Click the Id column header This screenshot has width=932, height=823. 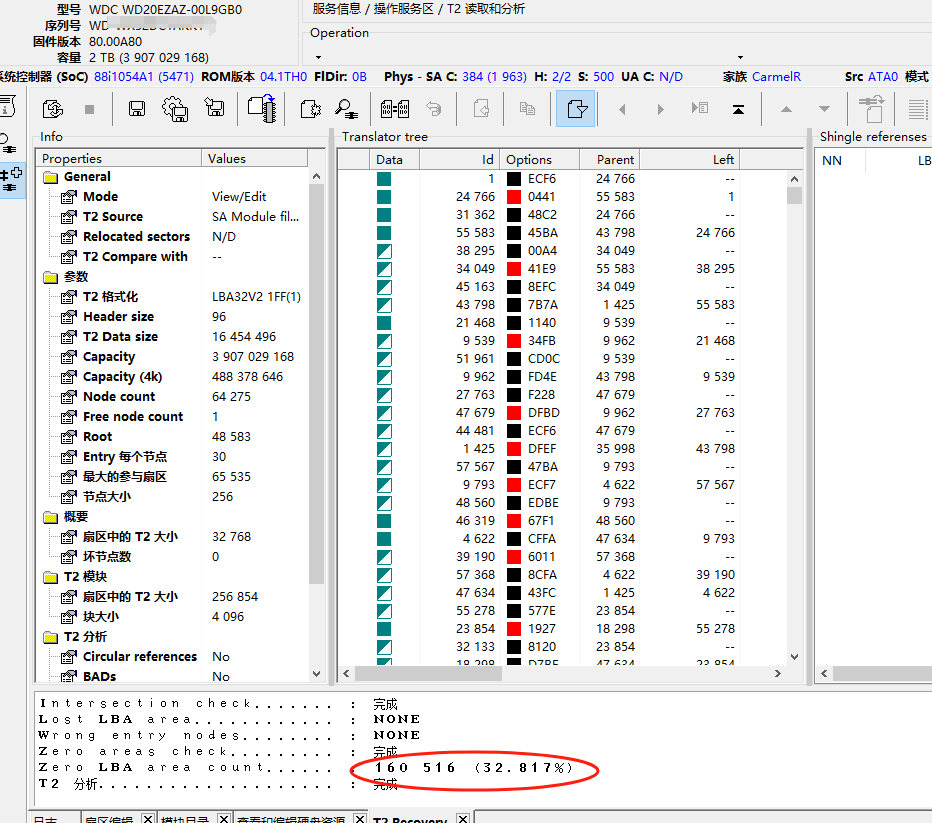pyautogui.click(x=459, y=159)
